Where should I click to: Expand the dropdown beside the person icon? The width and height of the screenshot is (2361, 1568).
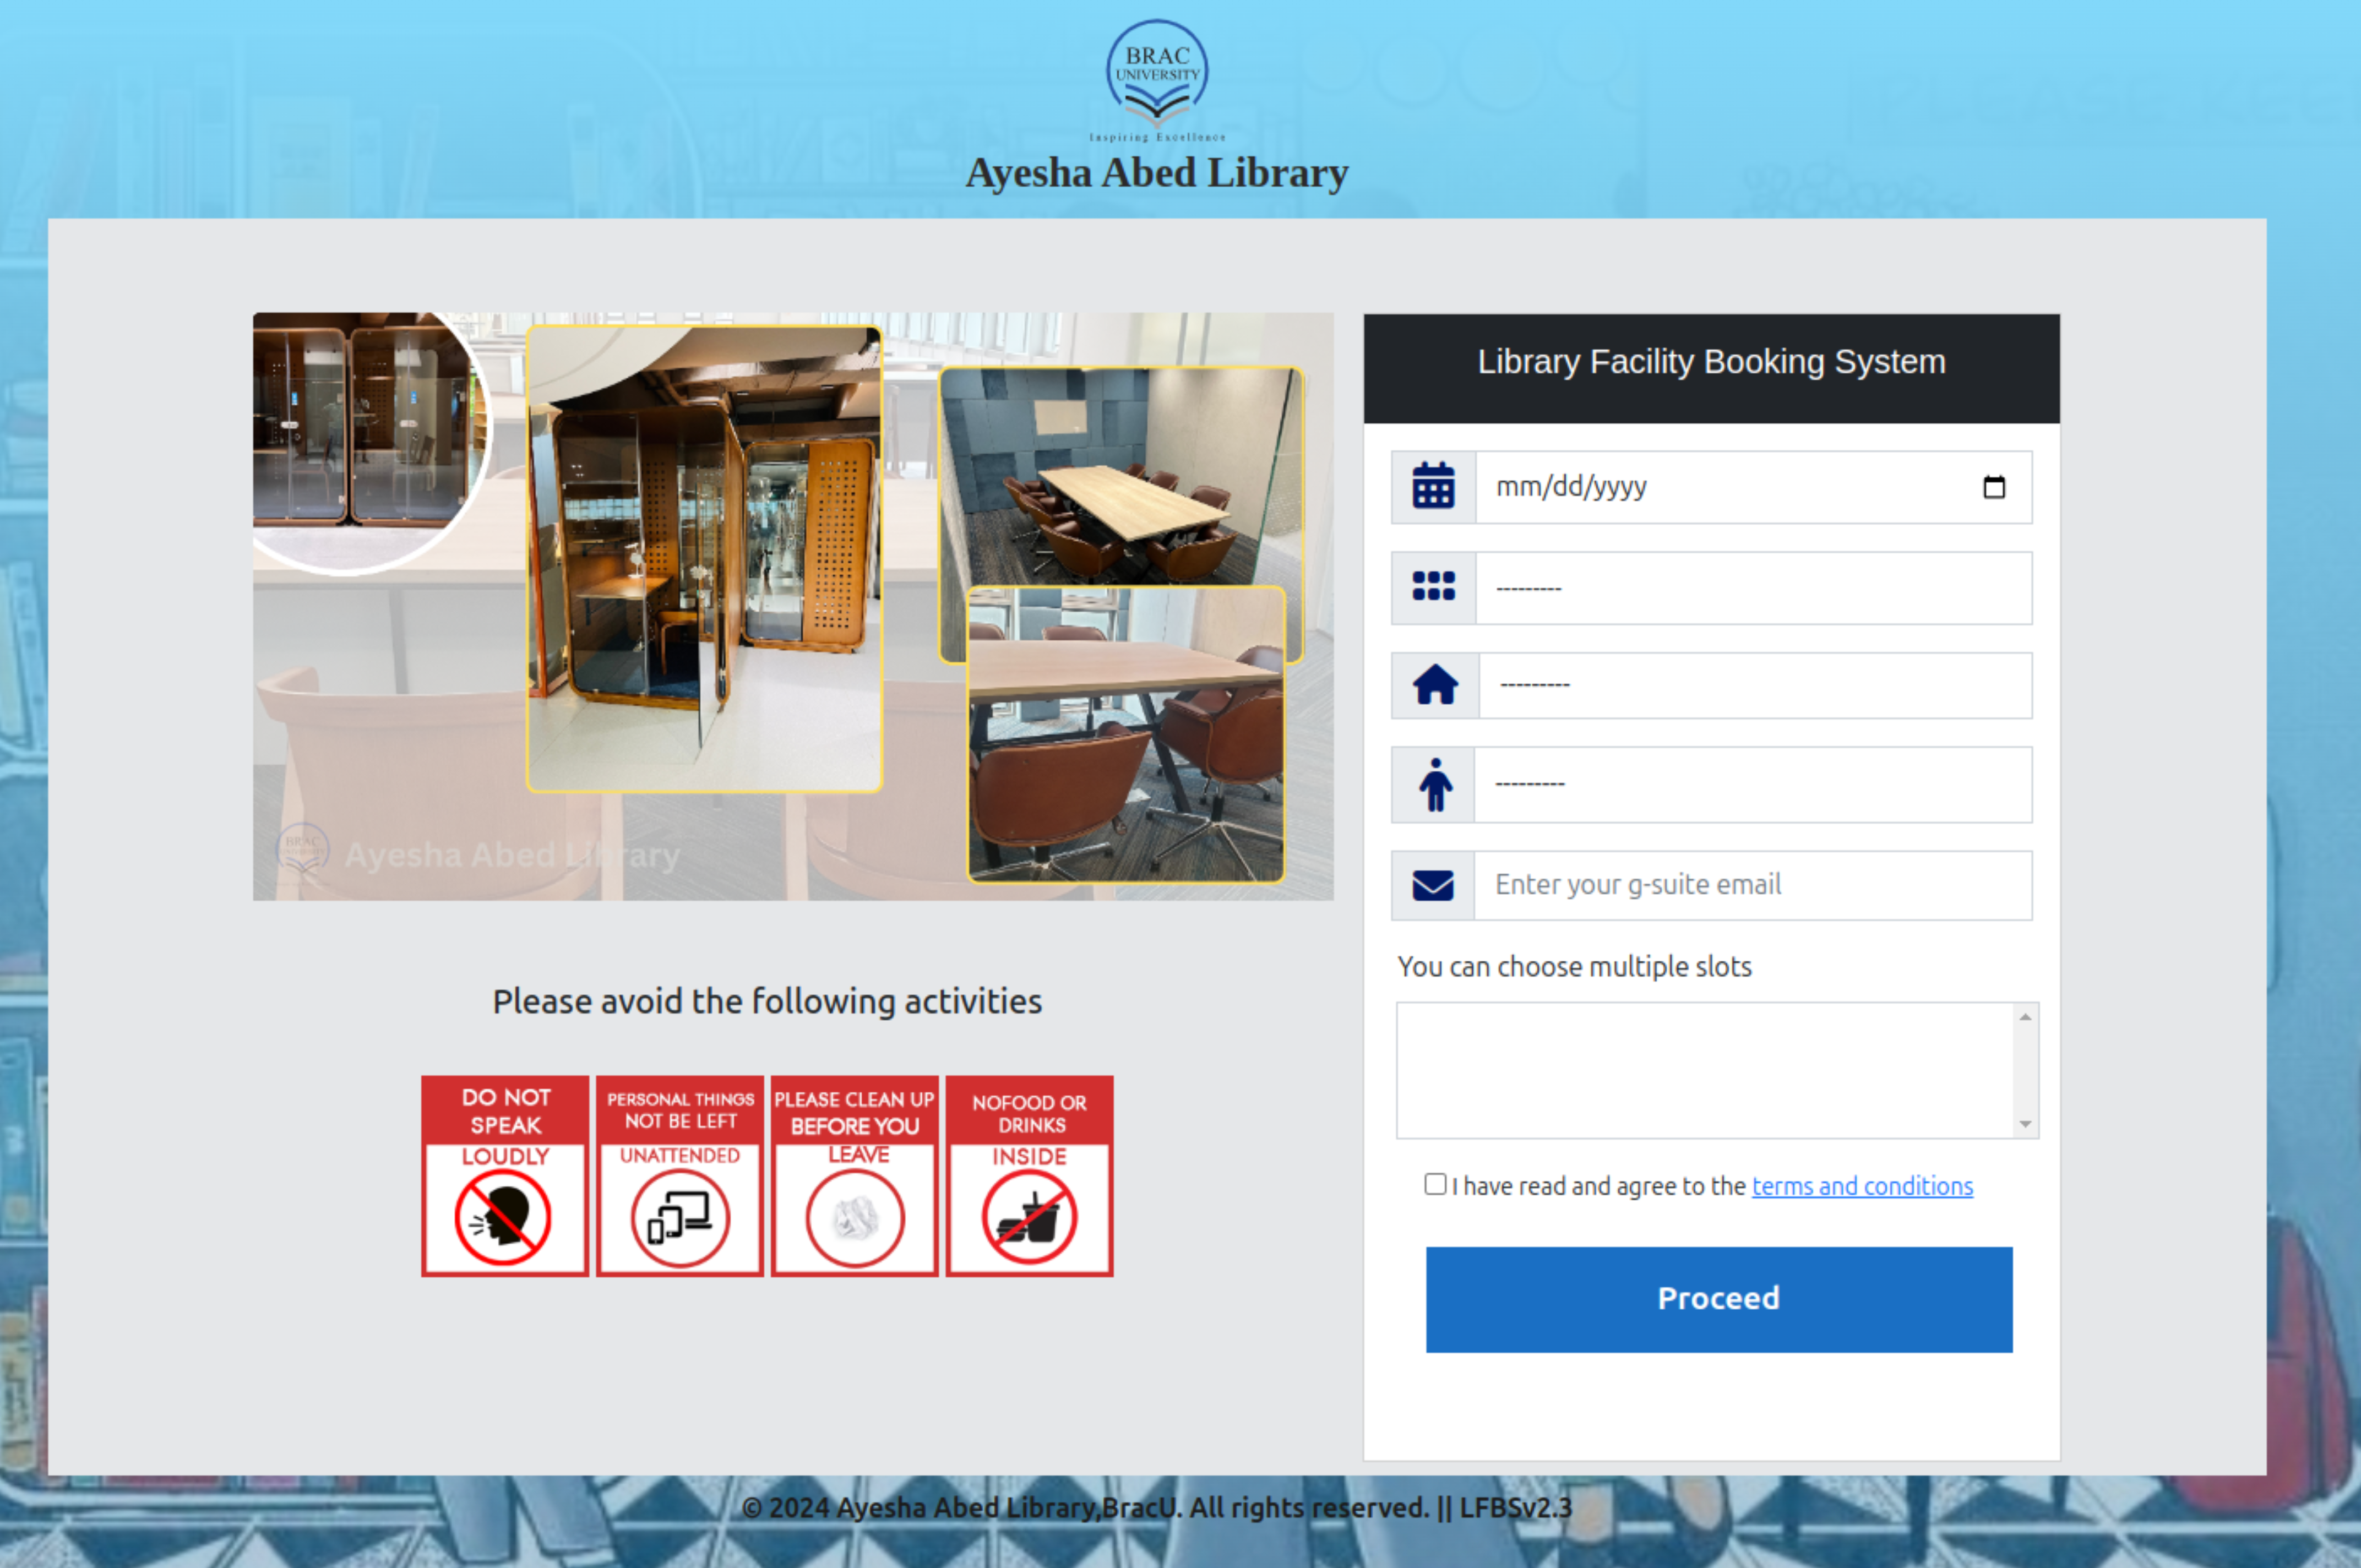[x=1753, y=785]
